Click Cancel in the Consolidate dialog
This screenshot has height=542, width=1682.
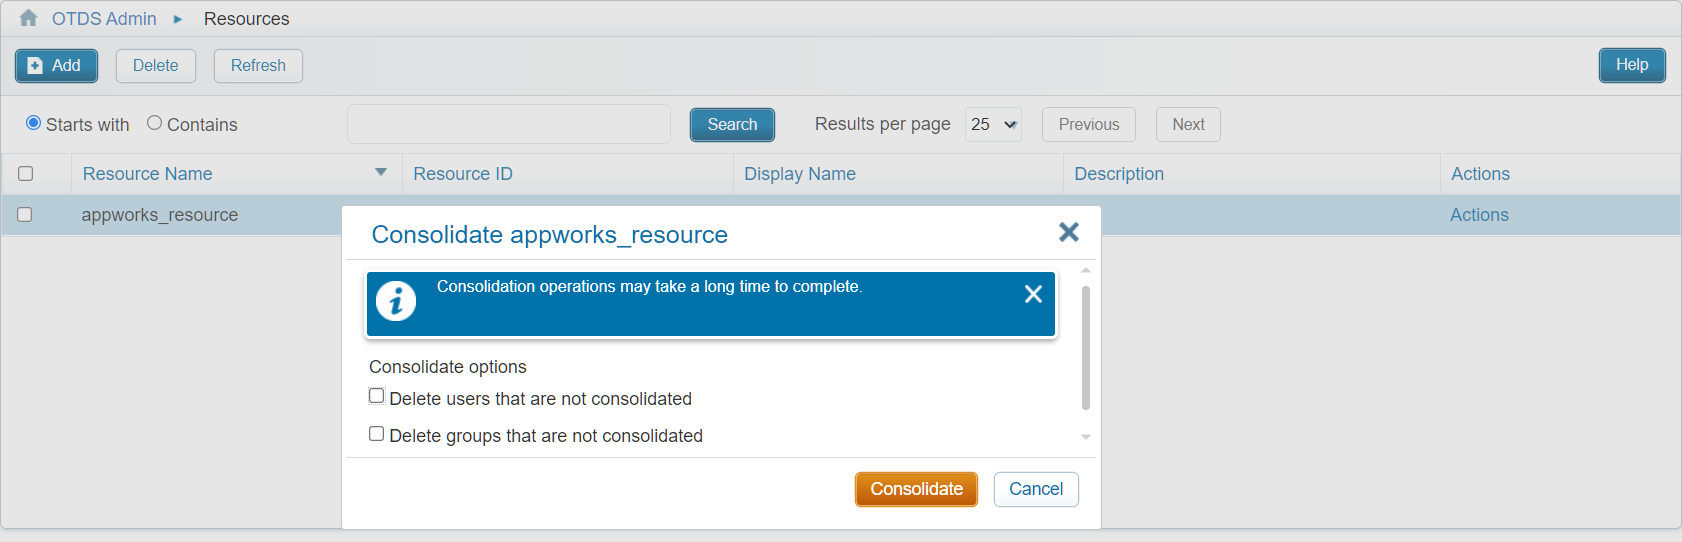click(x=1035, y=489)
